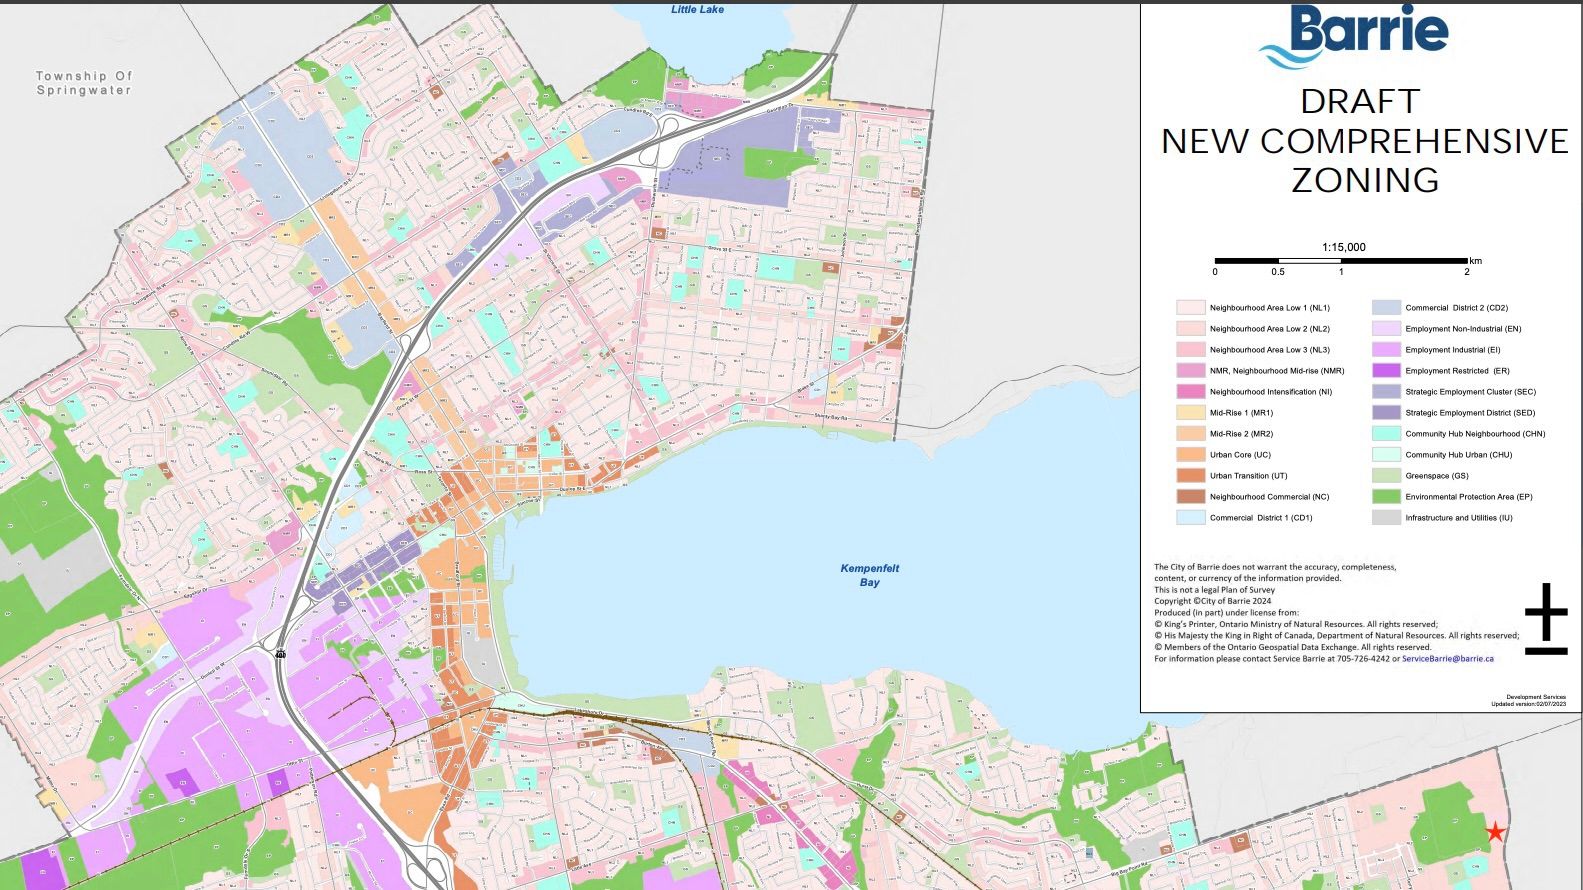Open the ServiceBarrie@barrie.ca email link

pyautogui.click(x=1447, y=659)
